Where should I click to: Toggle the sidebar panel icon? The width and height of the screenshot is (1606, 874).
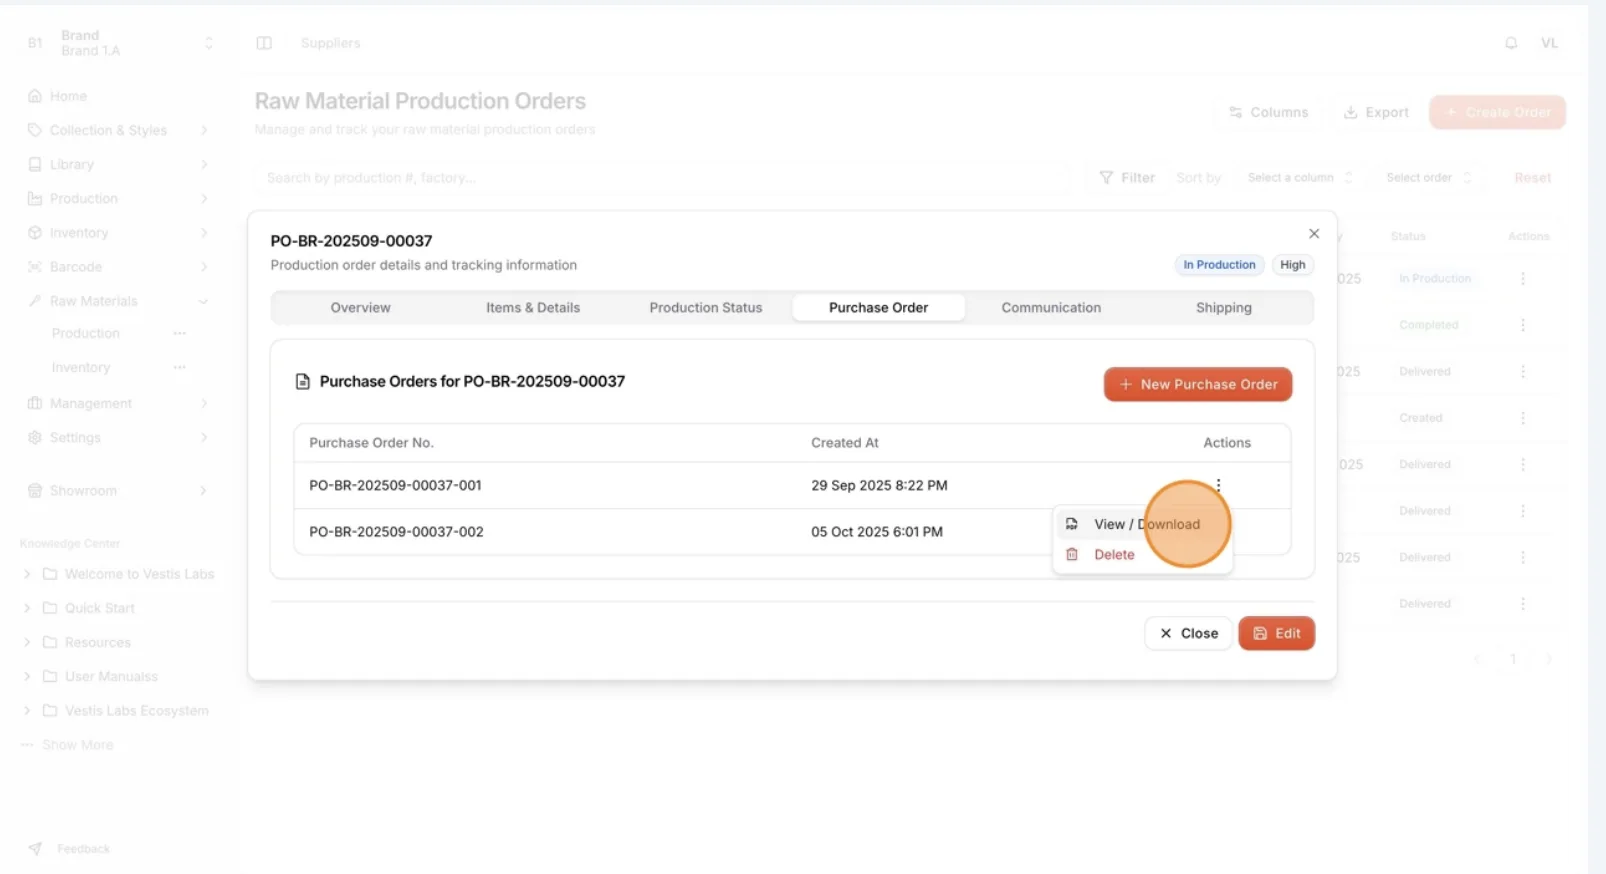(264, 43)
